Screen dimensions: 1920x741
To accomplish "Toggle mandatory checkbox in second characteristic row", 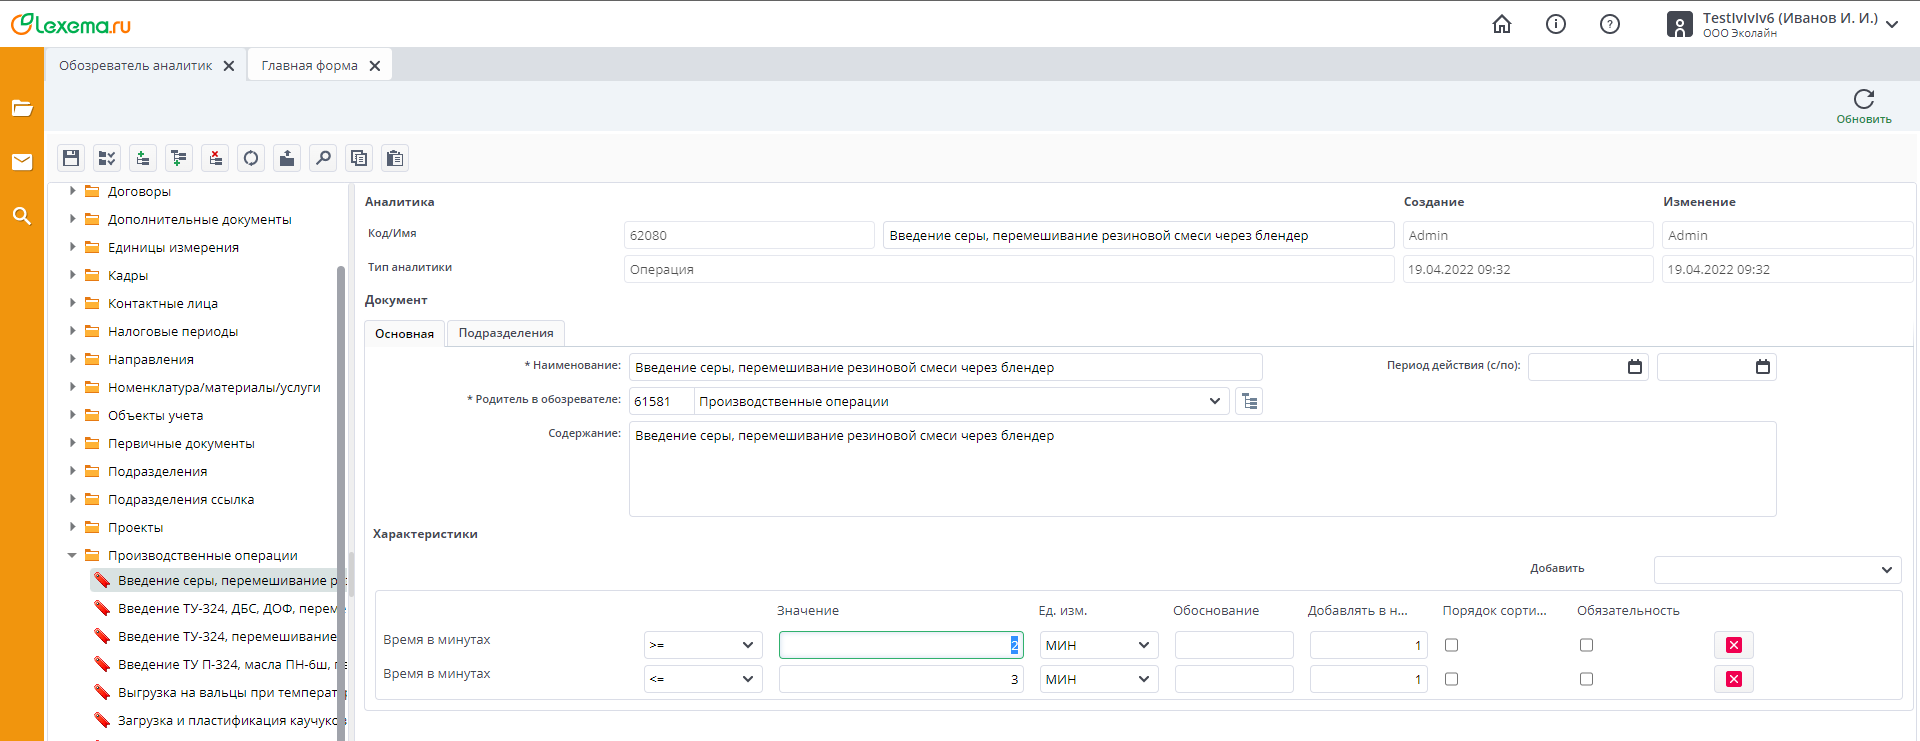I will pyautogui.click(x=1586, y=679).
